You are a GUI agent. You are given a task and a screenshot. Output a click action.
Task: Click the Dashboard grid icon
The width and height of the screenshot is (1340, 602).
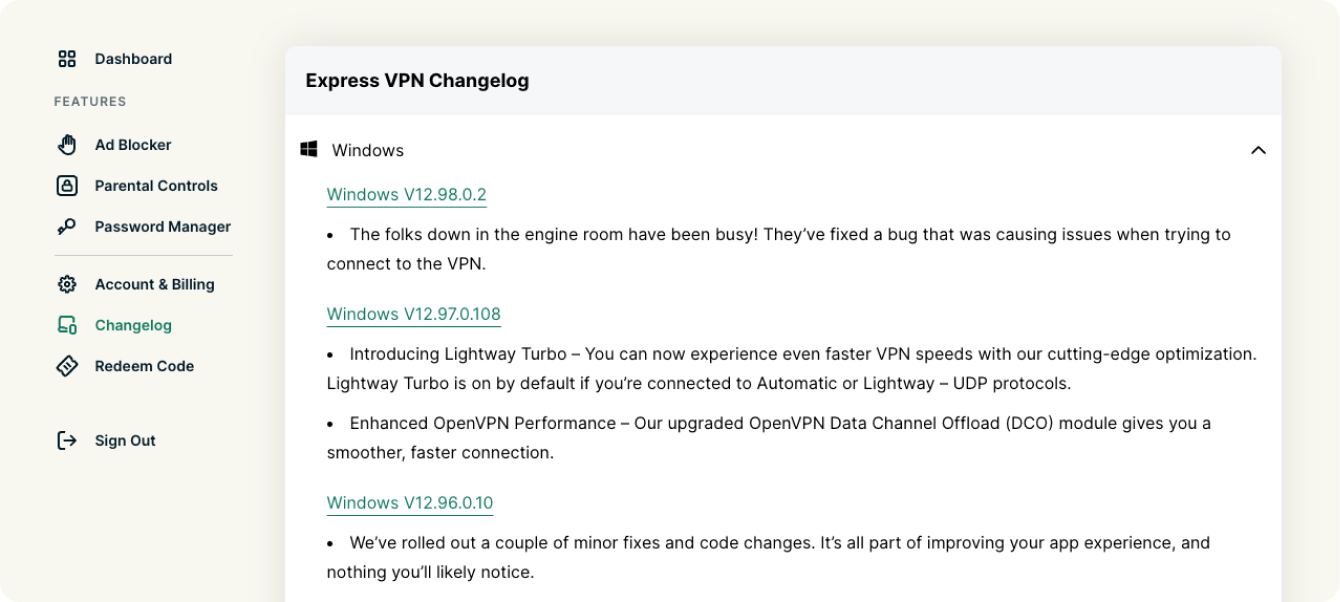pos(67,59)
